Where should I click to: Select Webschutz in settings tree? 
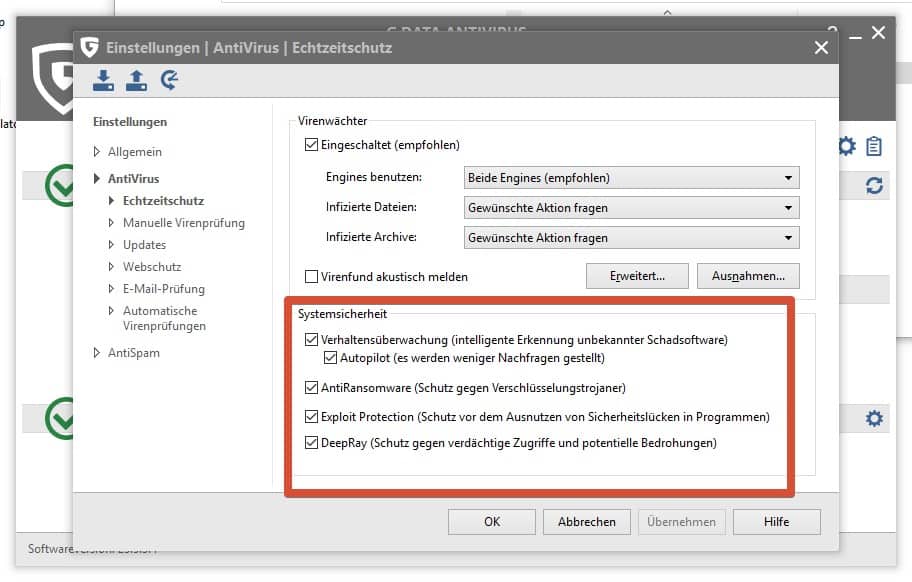pyautogui.click(x=152, y=267)
